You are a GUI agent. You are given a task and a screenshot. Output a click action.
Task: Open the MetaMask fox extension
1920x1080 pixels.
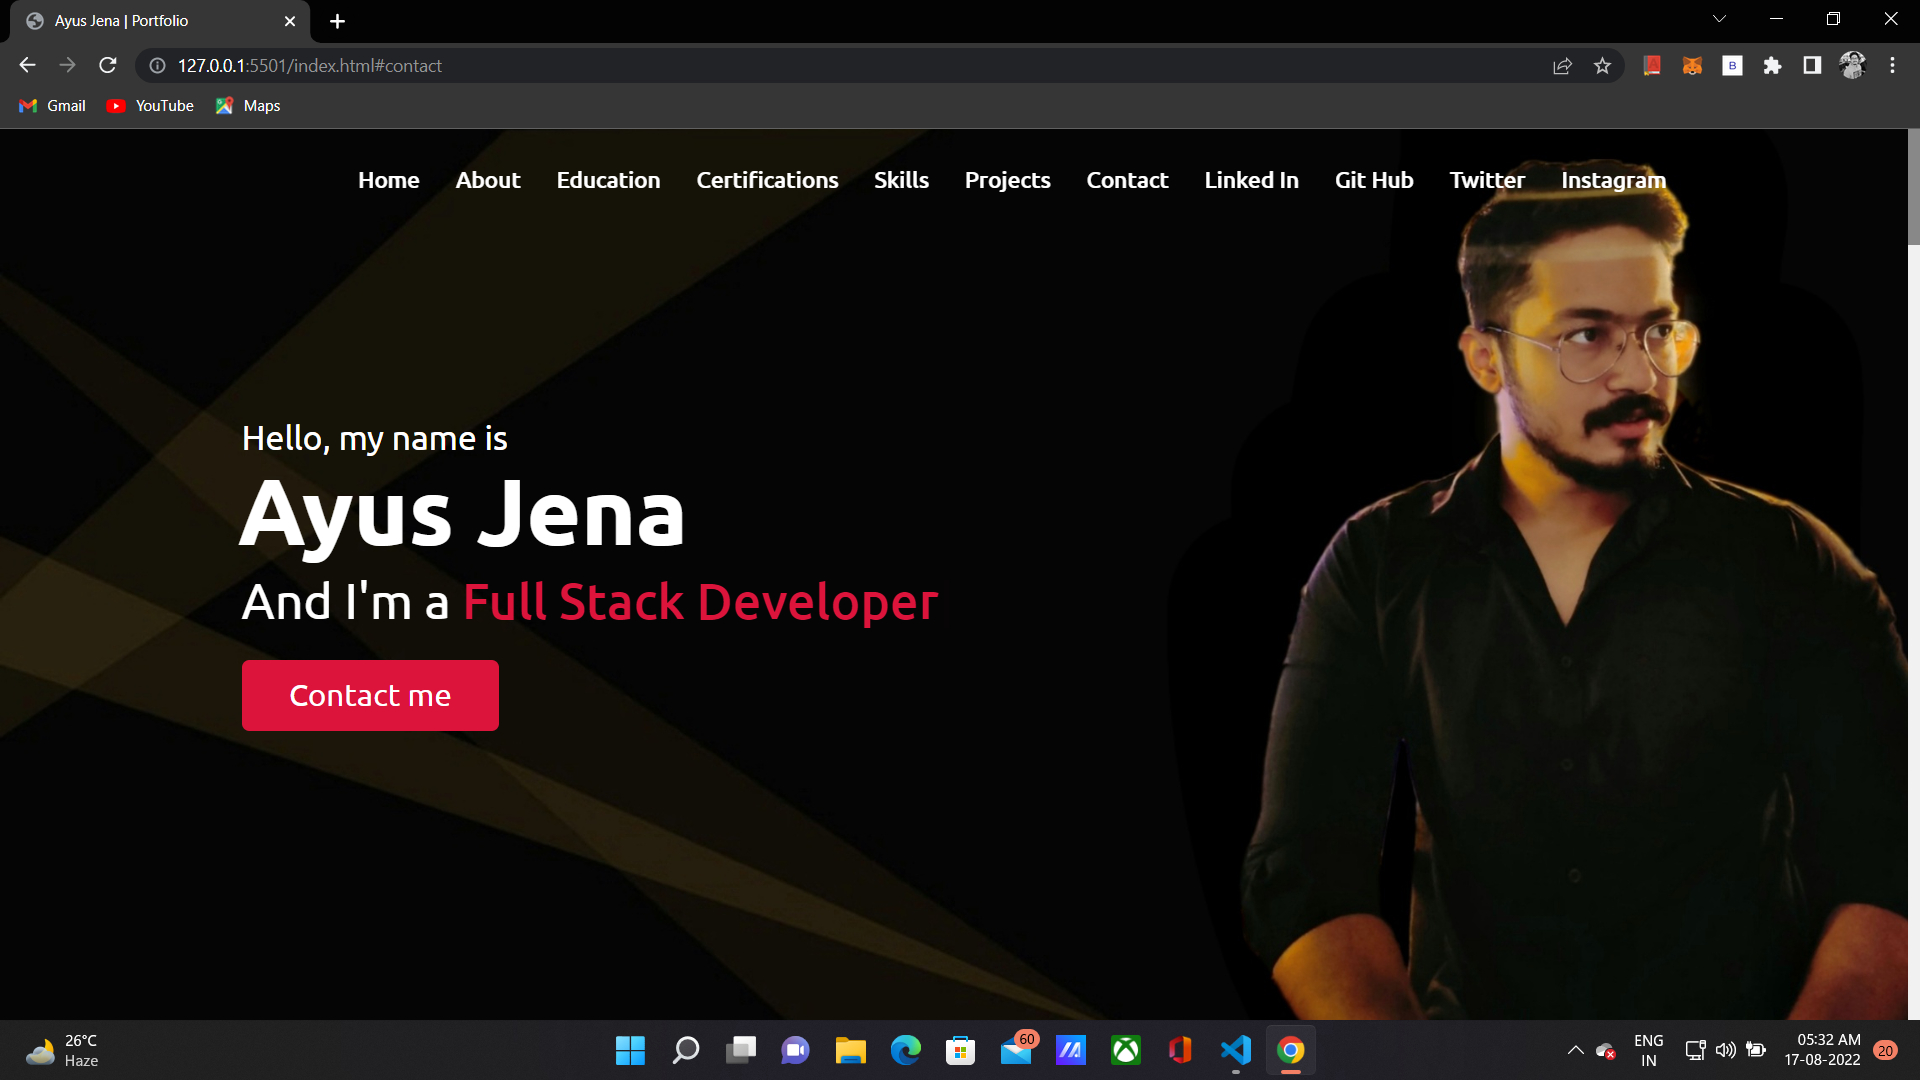[x=1692, y=65]
